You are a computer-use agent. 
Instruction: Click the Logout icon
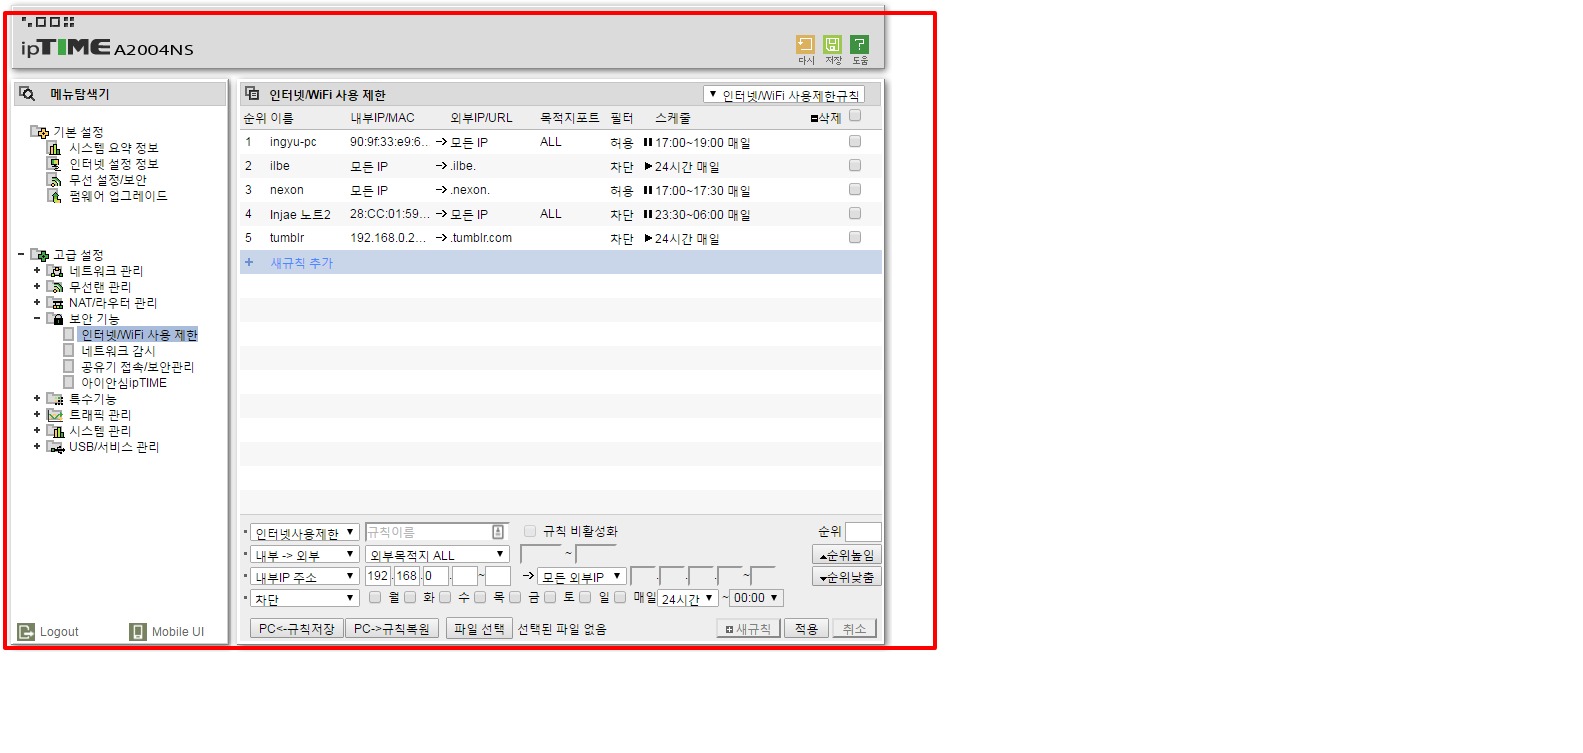coord(26,632)
